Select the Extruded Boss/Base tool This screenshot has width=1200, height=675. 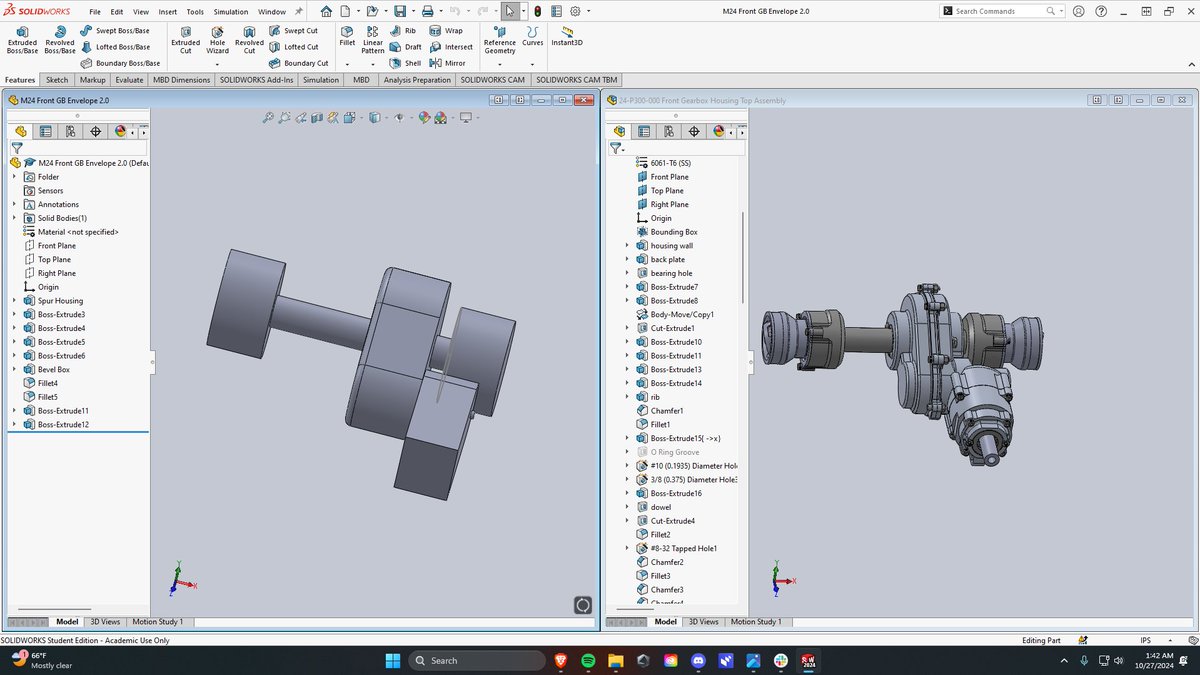(22, 40)
